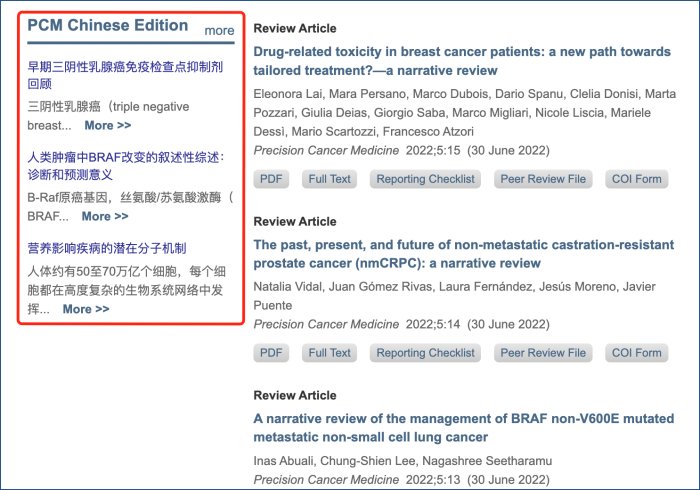Screen dimensions: 700x490
Task: Open Full Text of the nmCRPC article
Action: pos(329,353)
